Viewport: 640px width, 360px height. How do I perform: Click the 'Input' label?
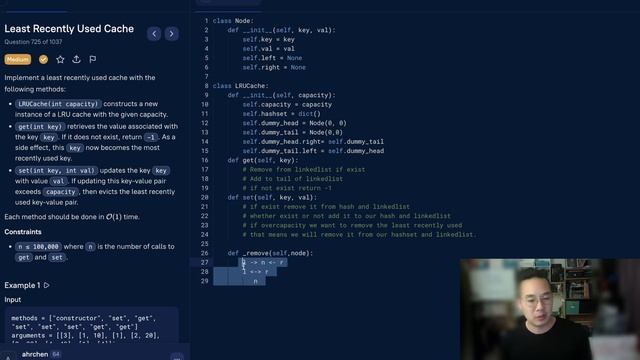click(13, 300)
